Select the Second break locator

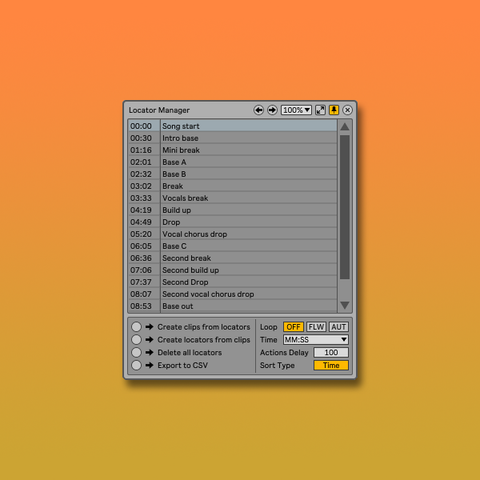[249, 258]
